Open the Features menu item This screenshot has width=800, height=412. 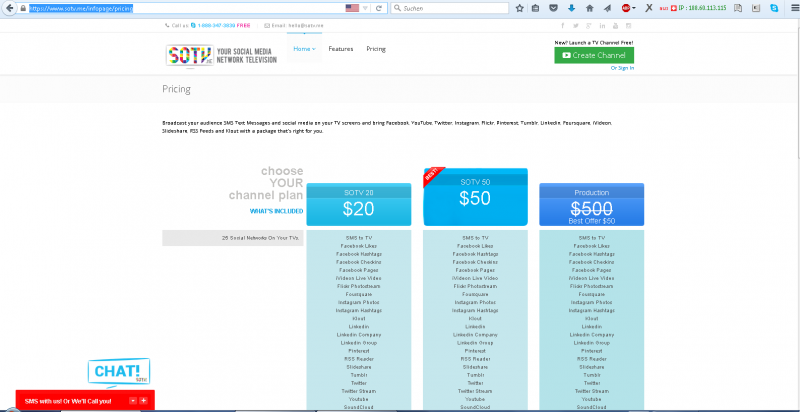tap(341, 49)
